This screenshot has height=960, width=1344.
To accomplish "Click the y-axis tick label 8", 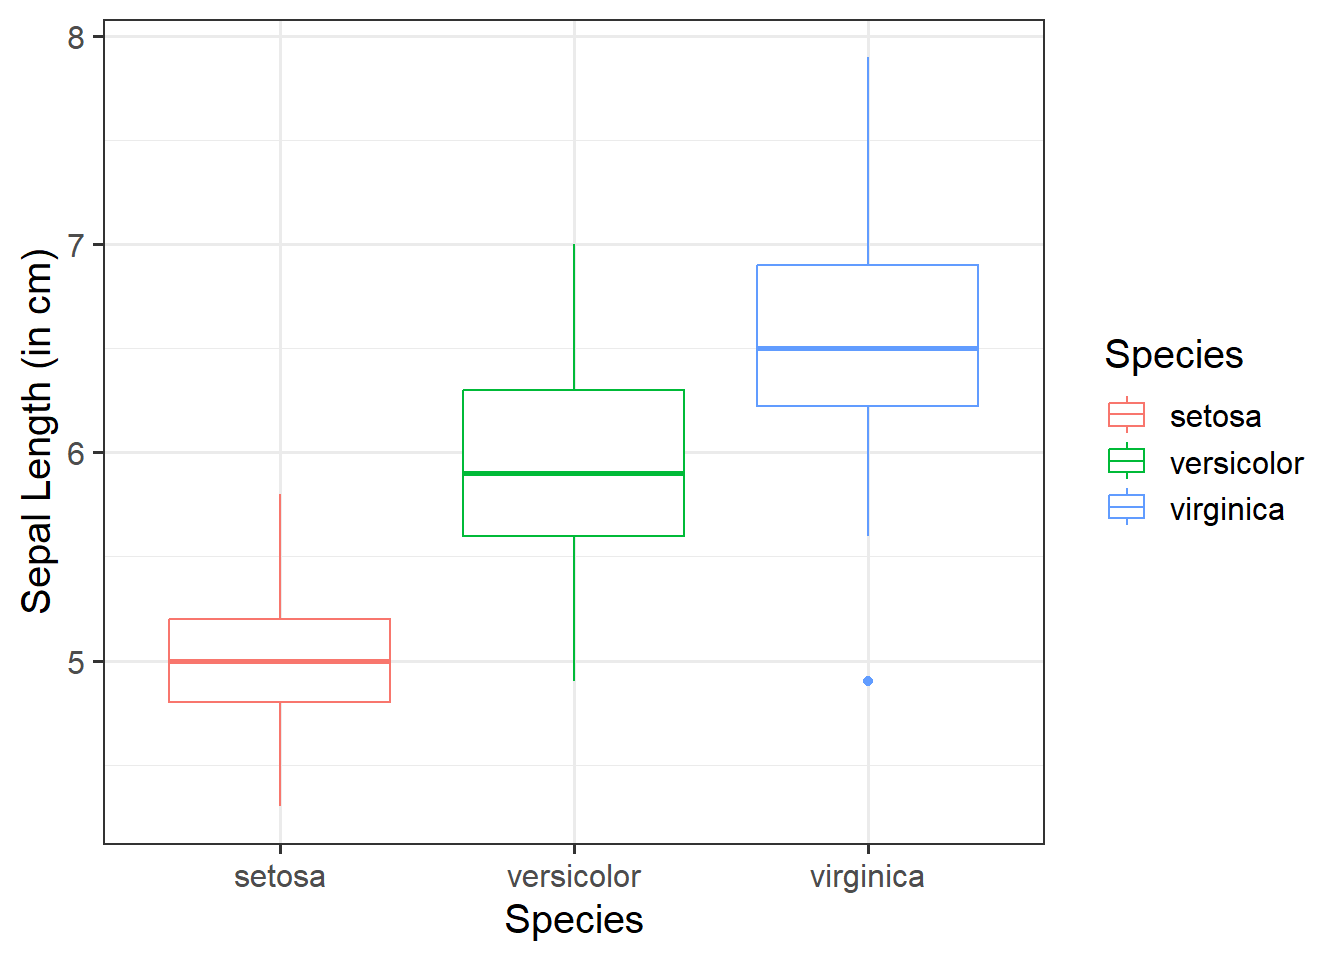I will (x=76, y=37).
